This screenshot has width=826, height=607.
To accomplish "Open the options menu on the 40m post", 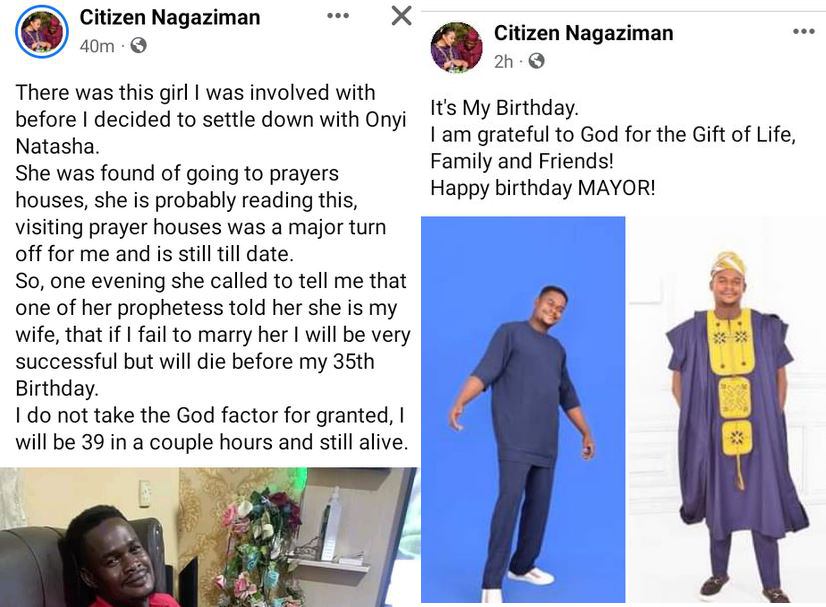I will [338, 16].
